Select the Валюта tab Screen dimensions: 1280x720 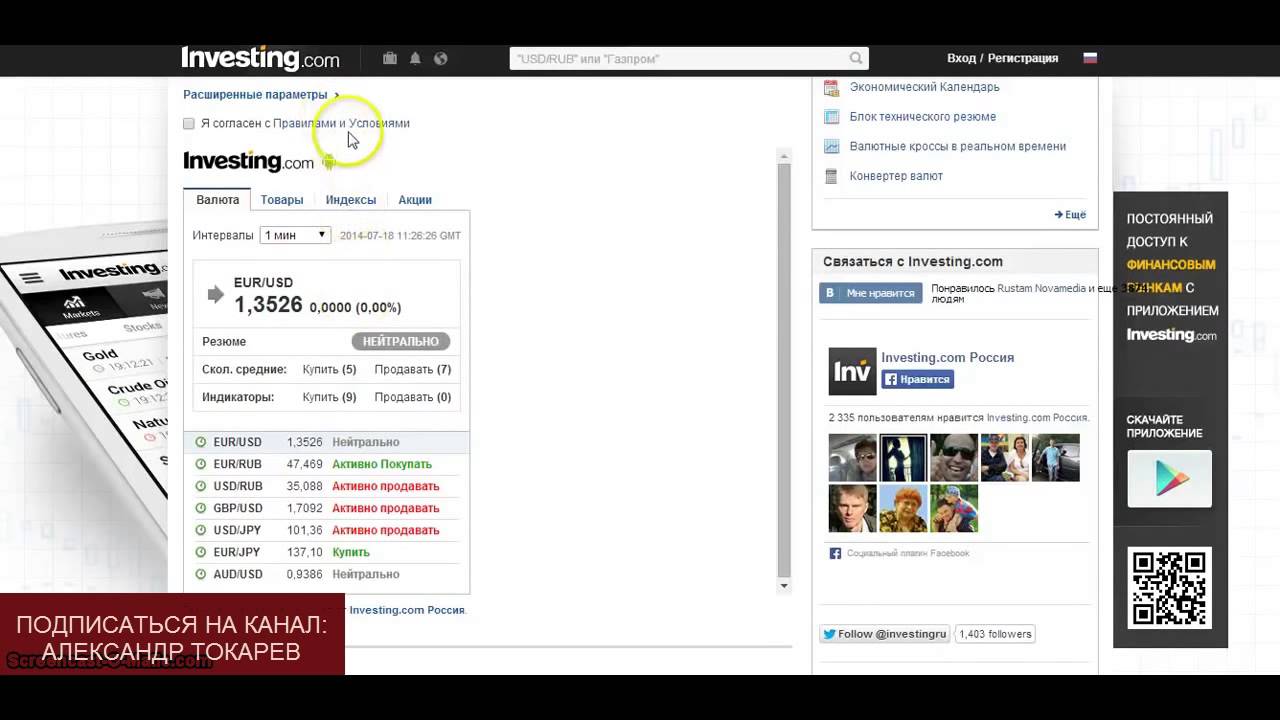coord(217,200)
